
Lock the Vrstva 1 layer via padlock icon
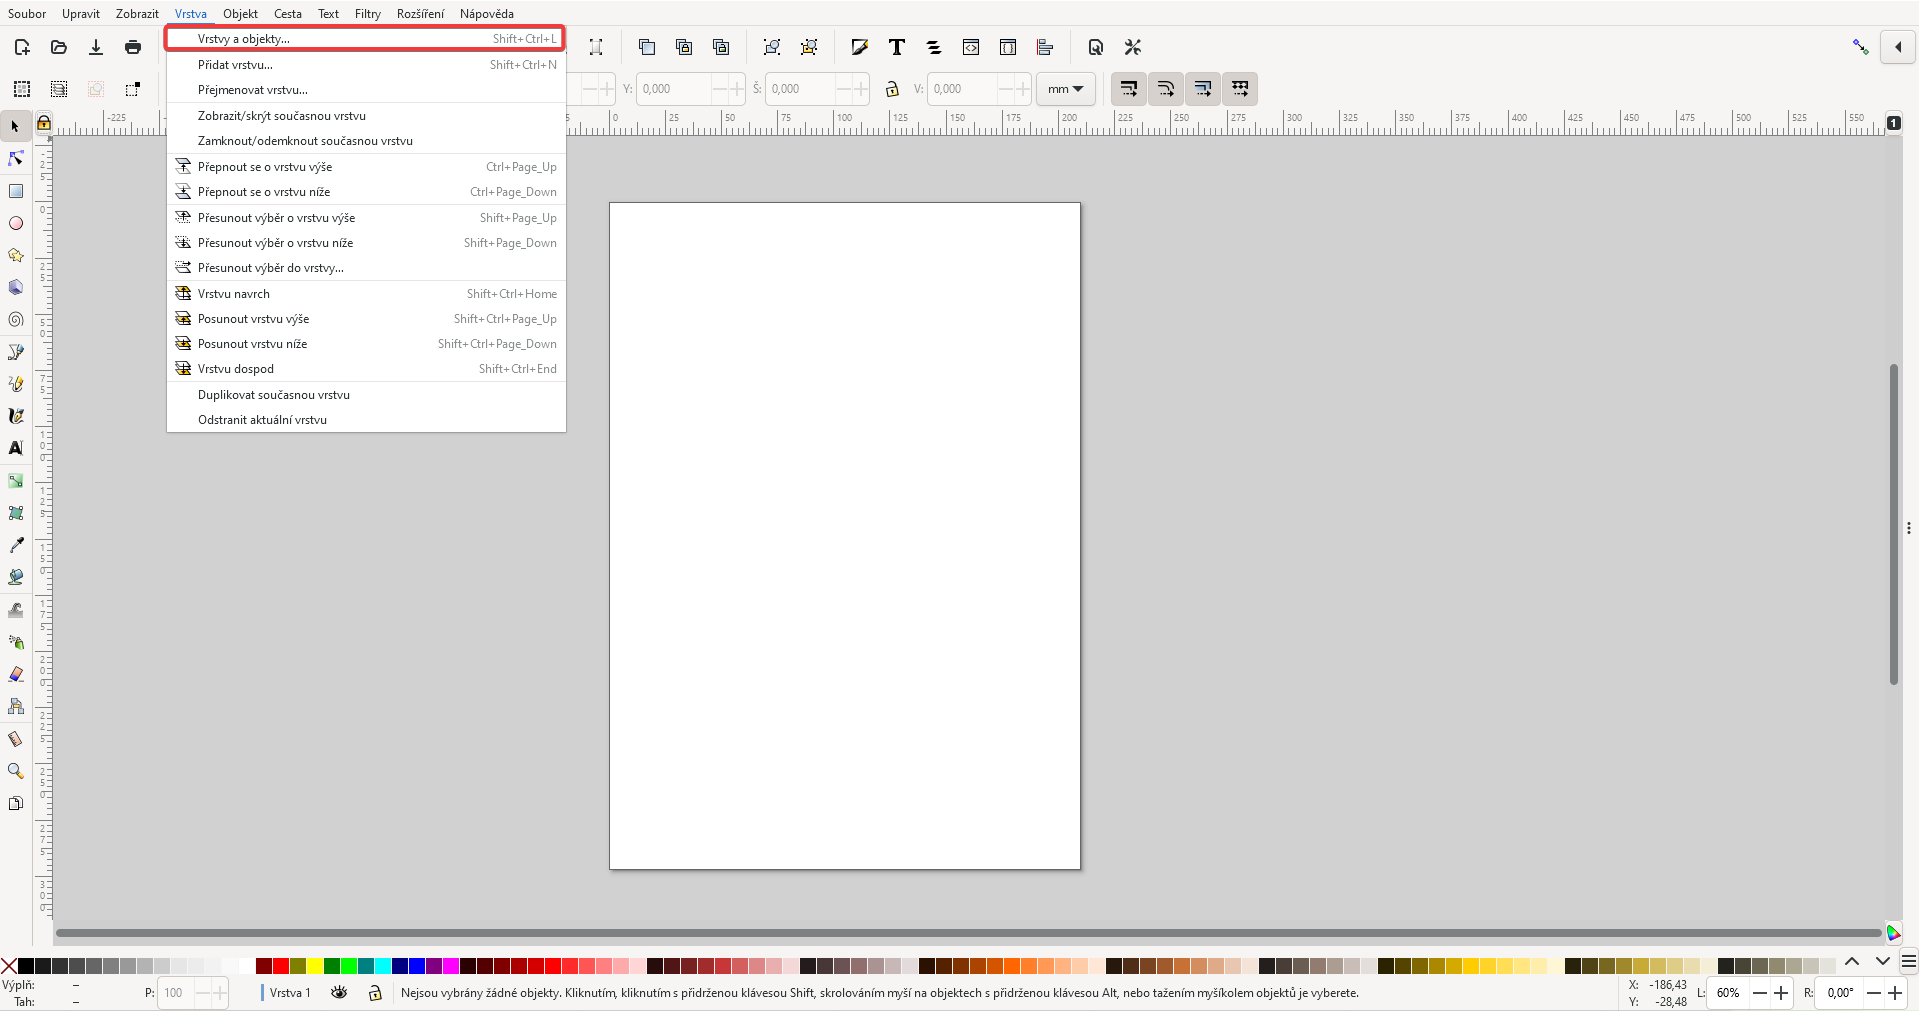(375, 993)
